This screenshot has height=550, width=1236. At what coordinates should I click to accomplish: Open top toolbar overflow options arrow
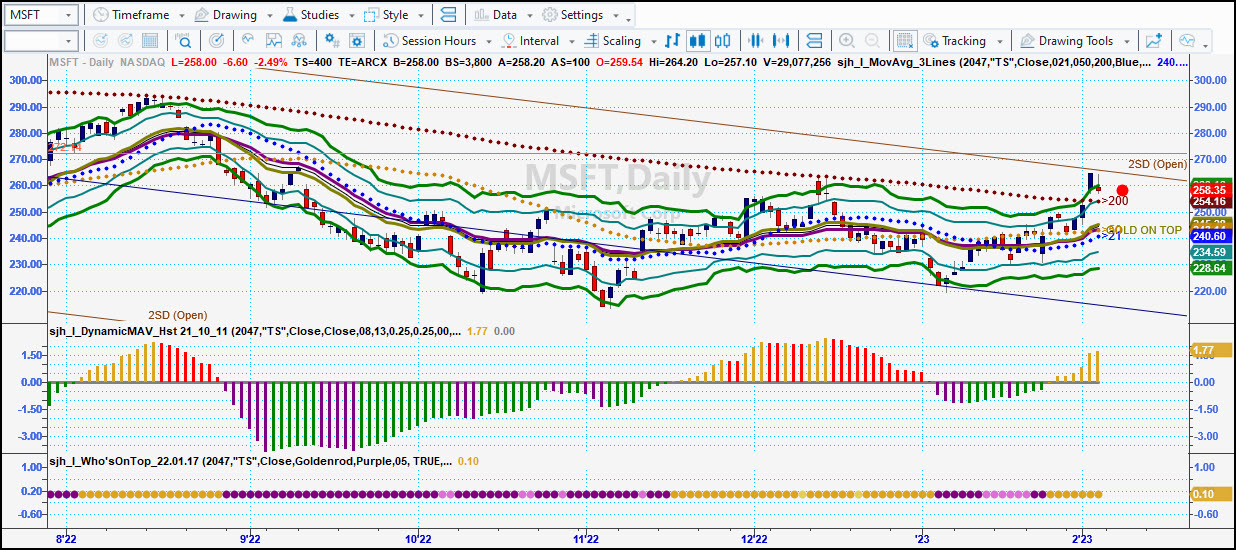(629, 18)
